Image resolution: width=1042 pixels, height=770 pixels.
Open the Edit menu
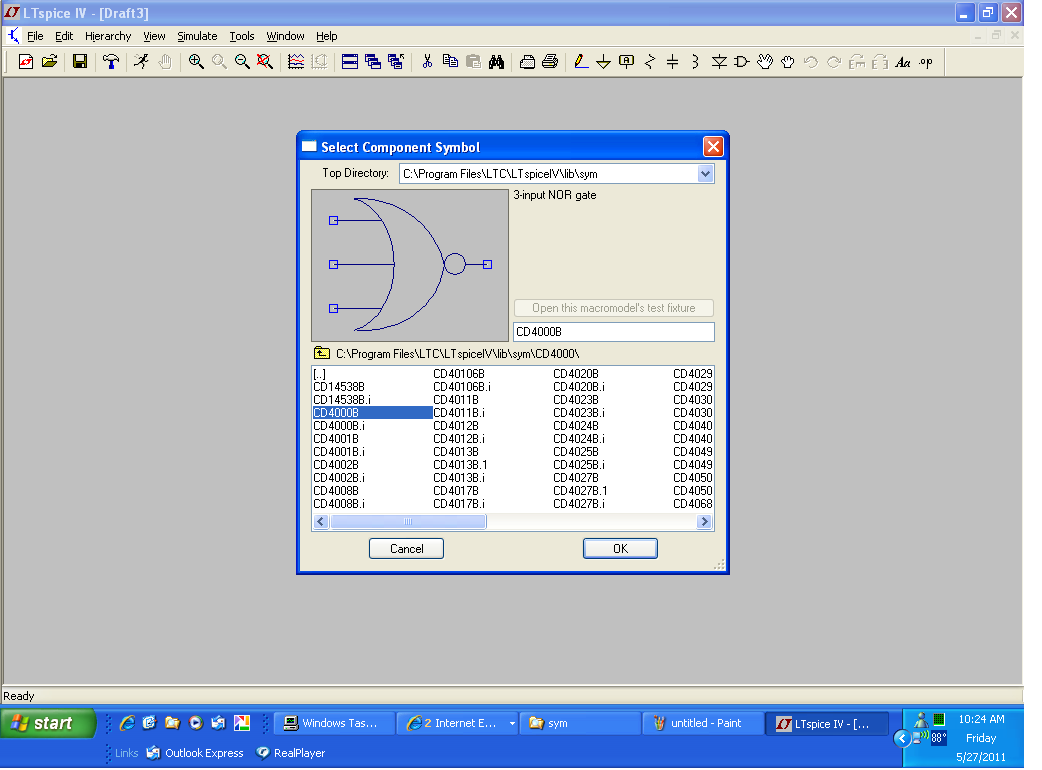(x=64, y=36)
